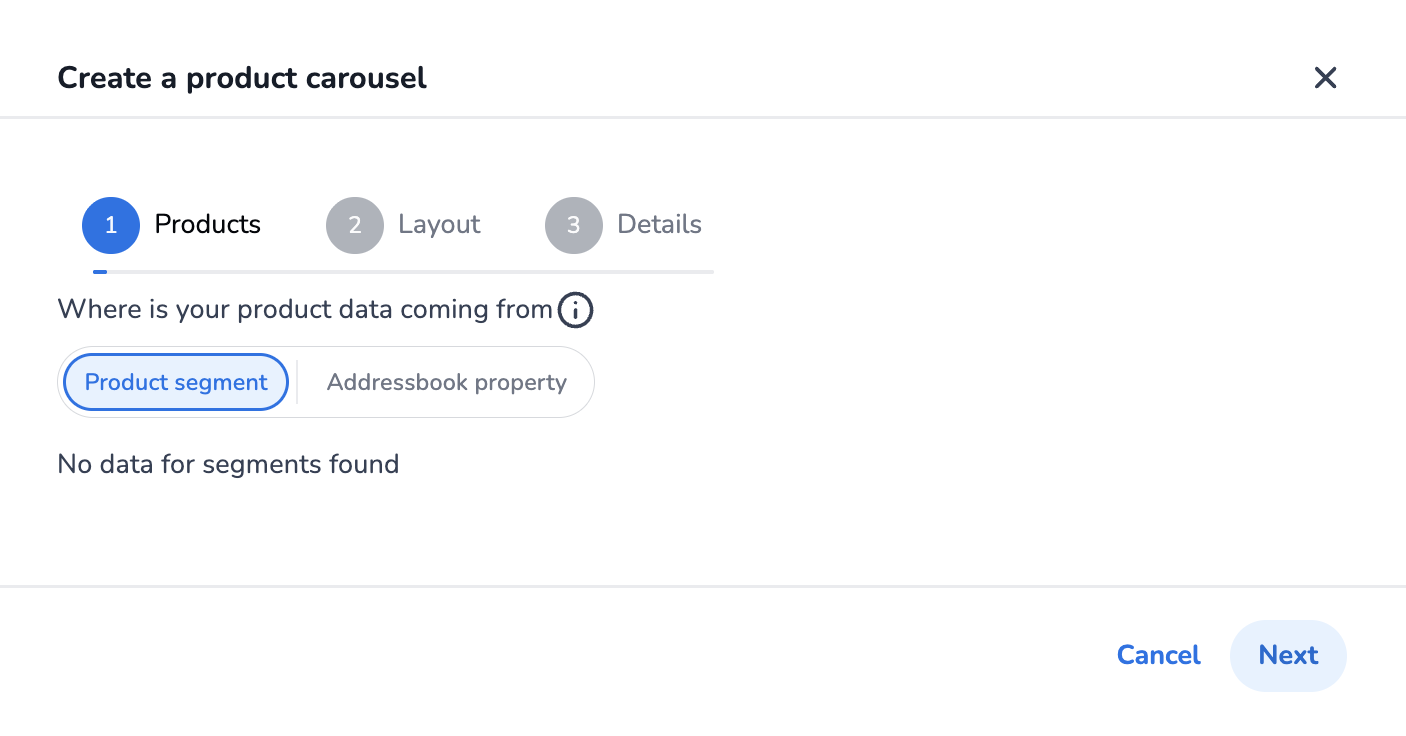Click the footer separator line above Cancel
Viewport: 1406px width, 736px height.
click(x=703, y=586)
